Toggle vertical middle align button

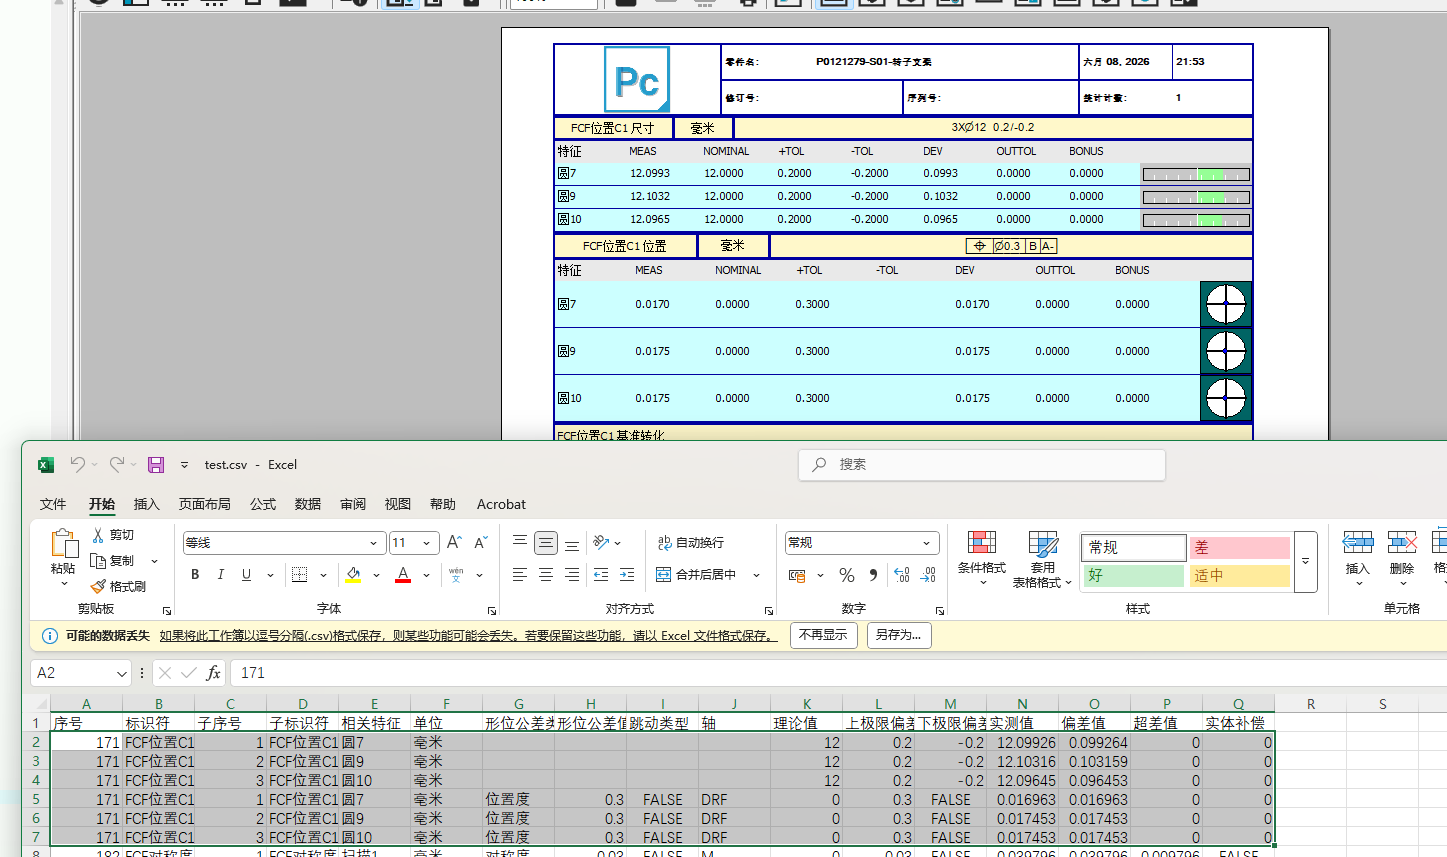pos(546,542)
